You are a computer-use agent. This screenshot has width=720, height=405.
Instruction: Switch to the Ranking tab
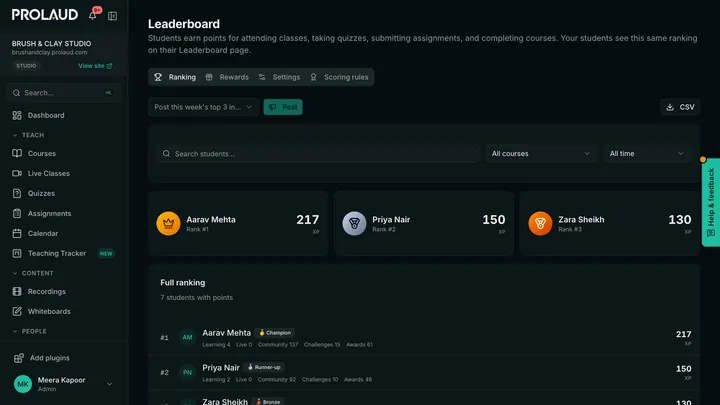click(x=175, y=77)
